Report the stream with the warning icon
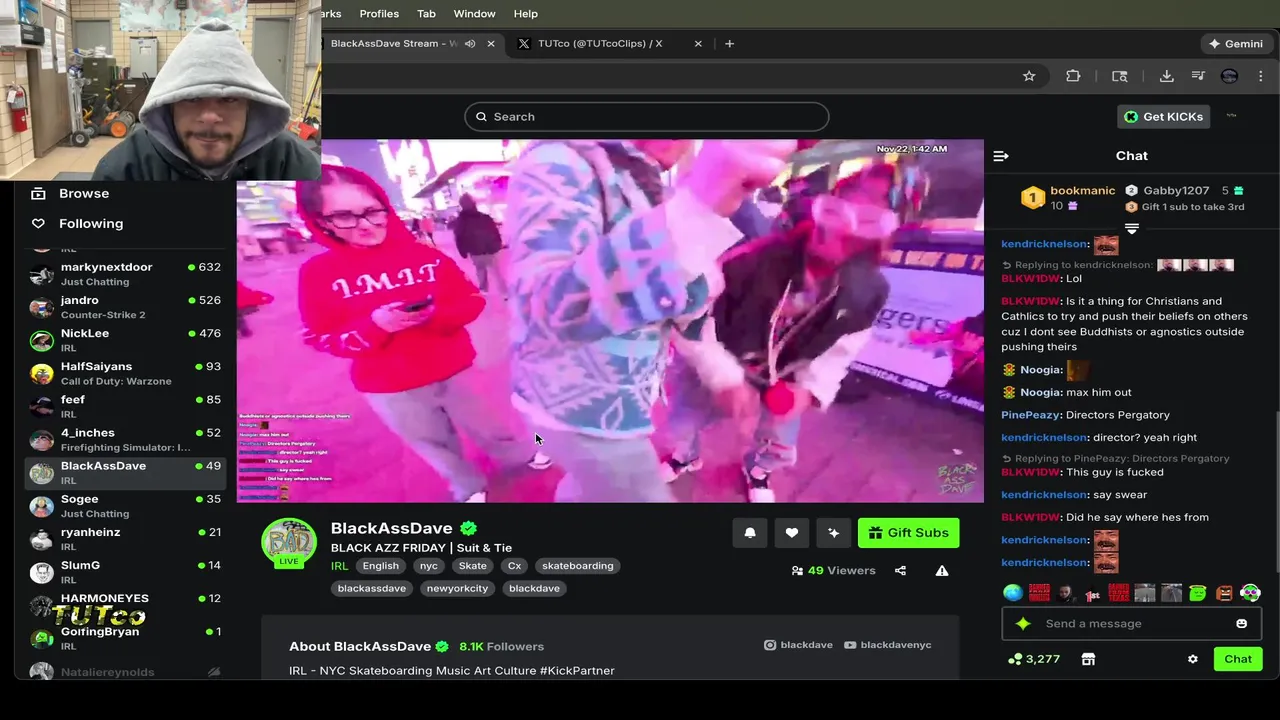This screenshot has height=720, width=1280. click(x=942, y=571)
